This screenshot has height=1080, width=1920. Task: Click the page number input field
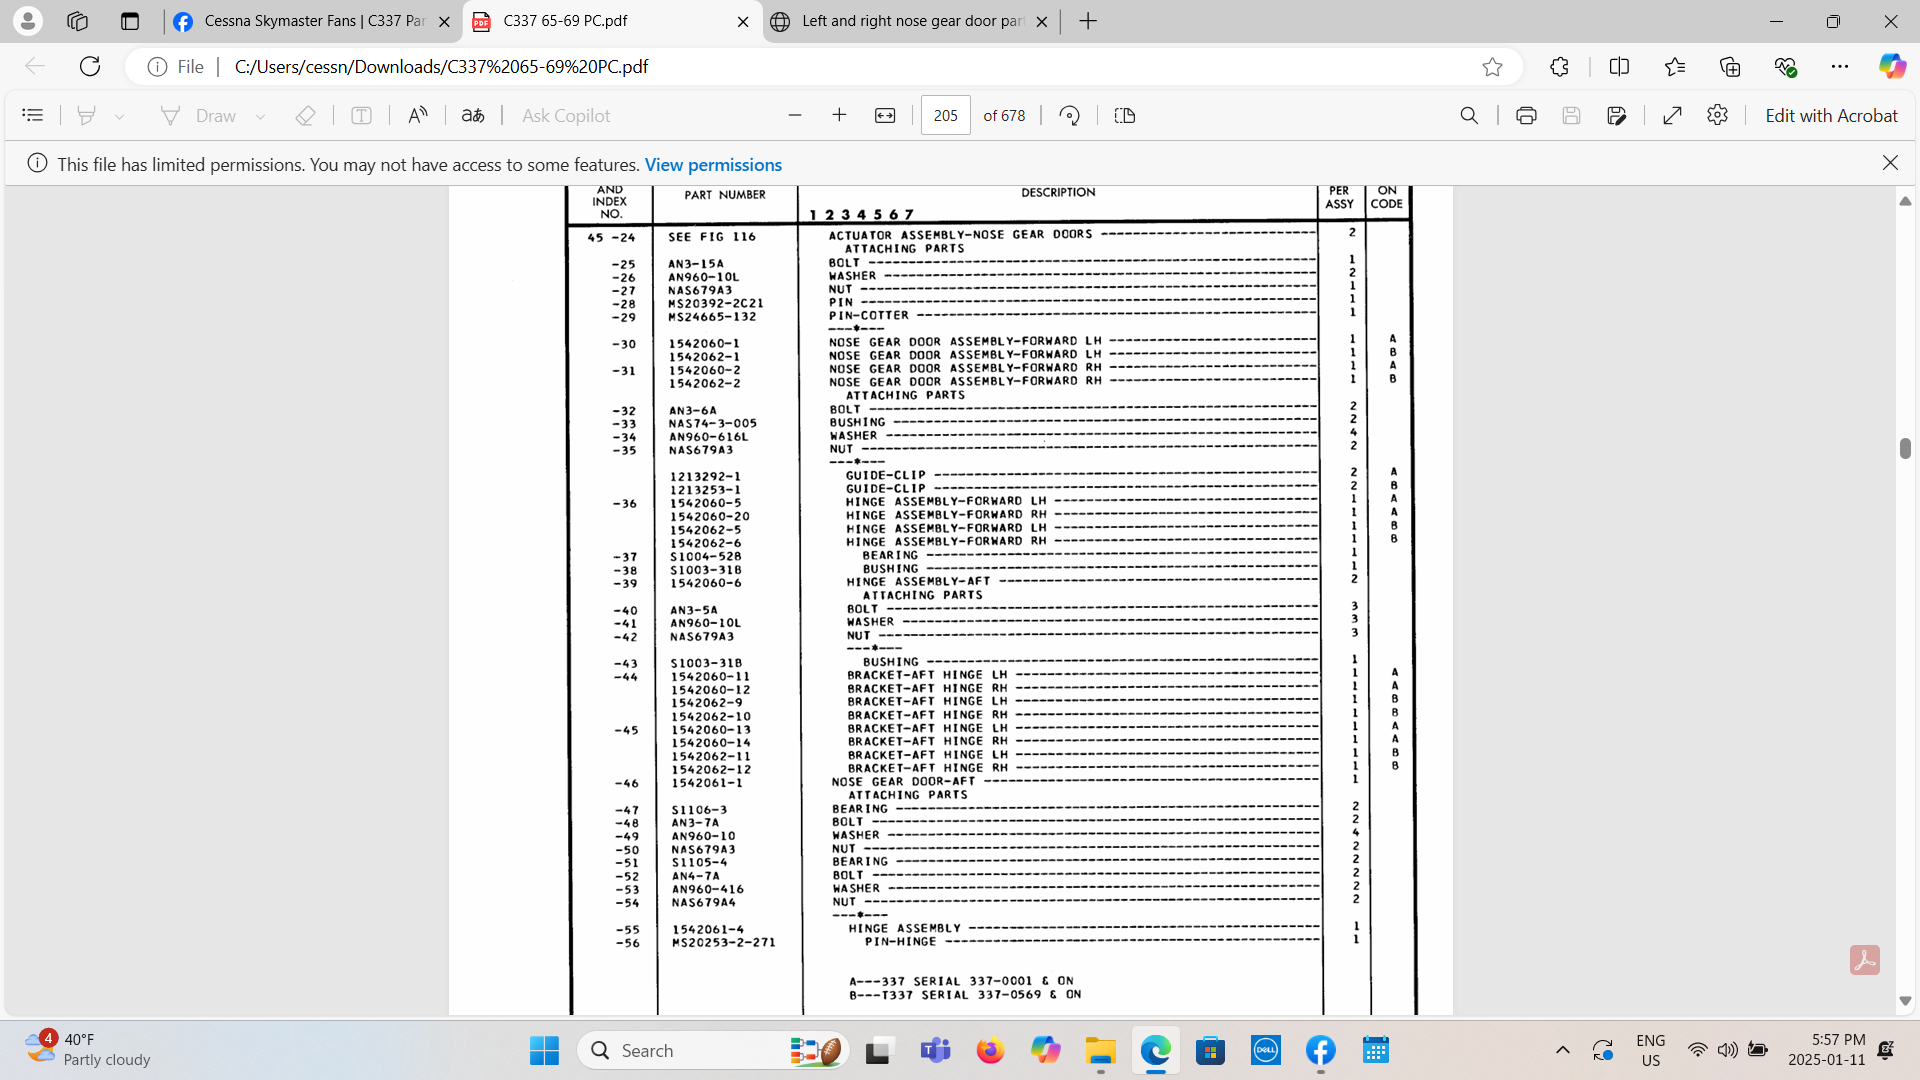coord(945,116)
